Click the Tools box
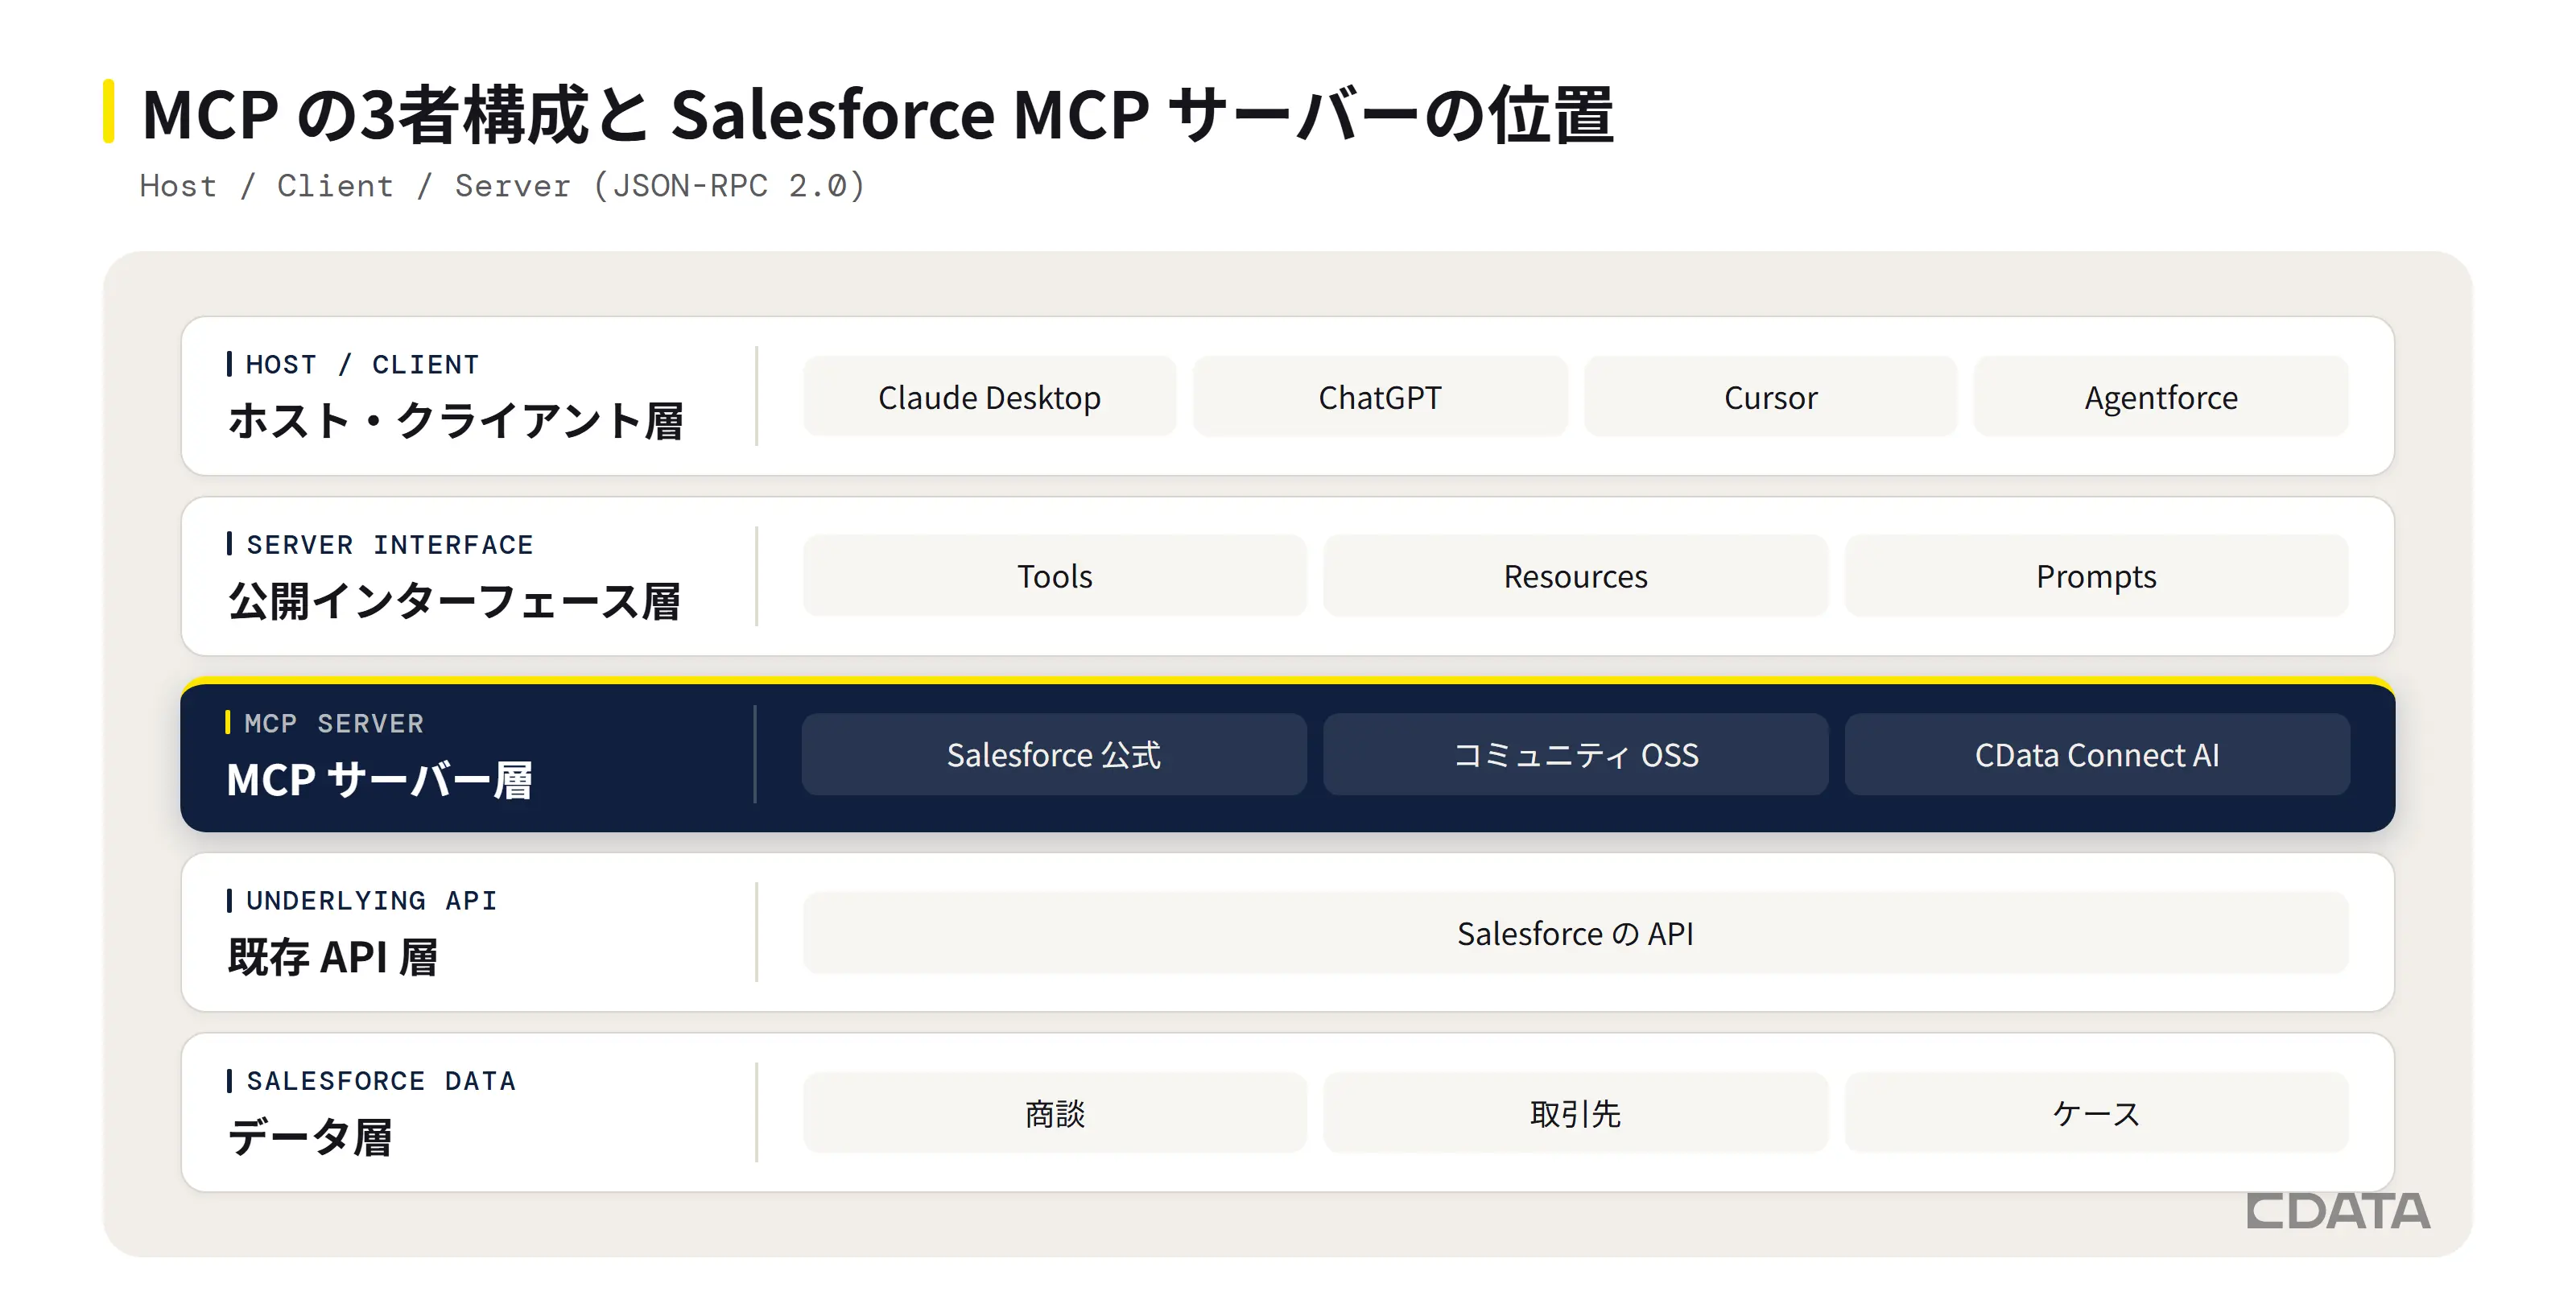 click(1054, 576)
